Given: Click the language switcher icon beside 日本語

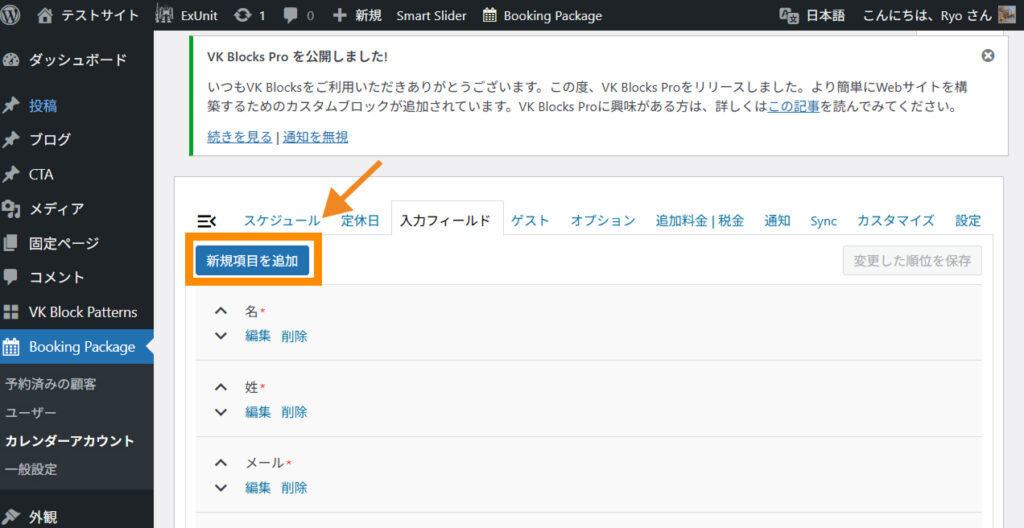Looking at the screenshot, I should click(789, 15).
